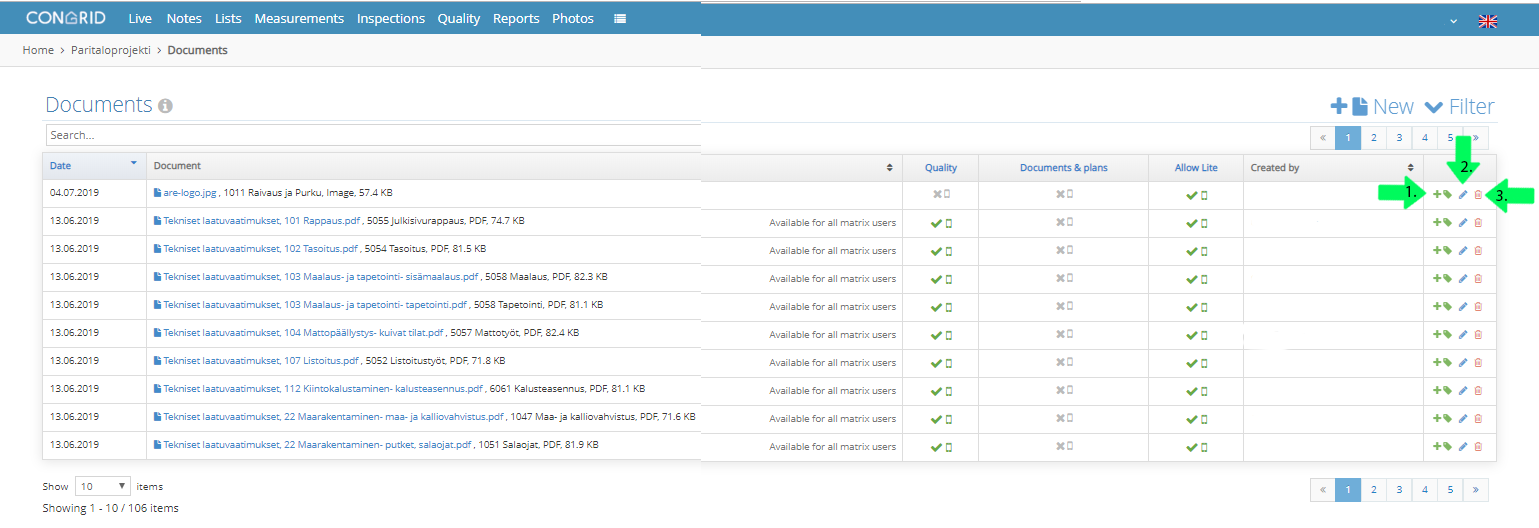Open the list-view menu icon after Photos
This screenshot has height=528, width=1539.
[x=620, y=18]
